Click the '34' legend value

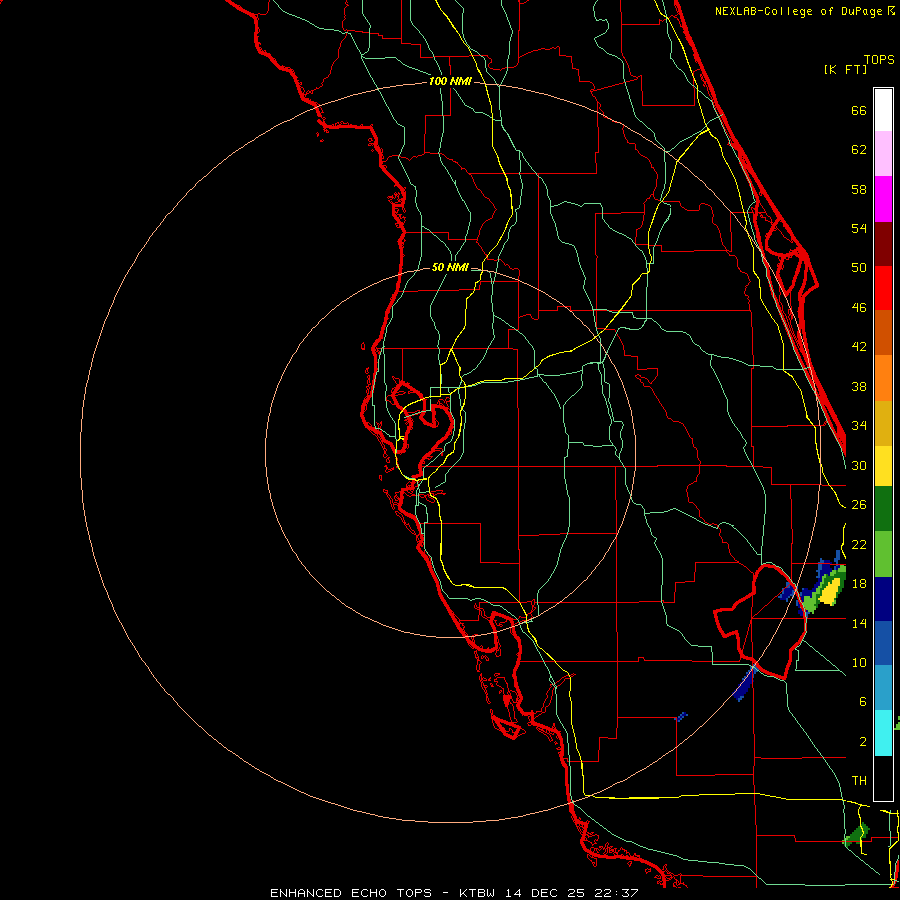(x=859, y=425)
